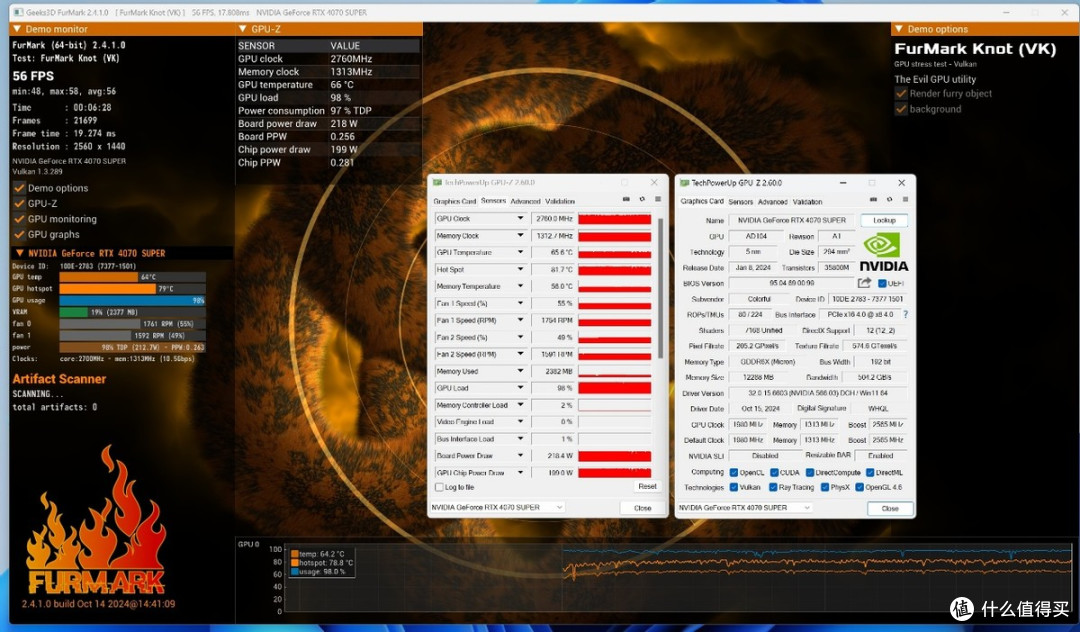
Task: Click the GPU Temperature red graph bar
Action: pos(614,253)
